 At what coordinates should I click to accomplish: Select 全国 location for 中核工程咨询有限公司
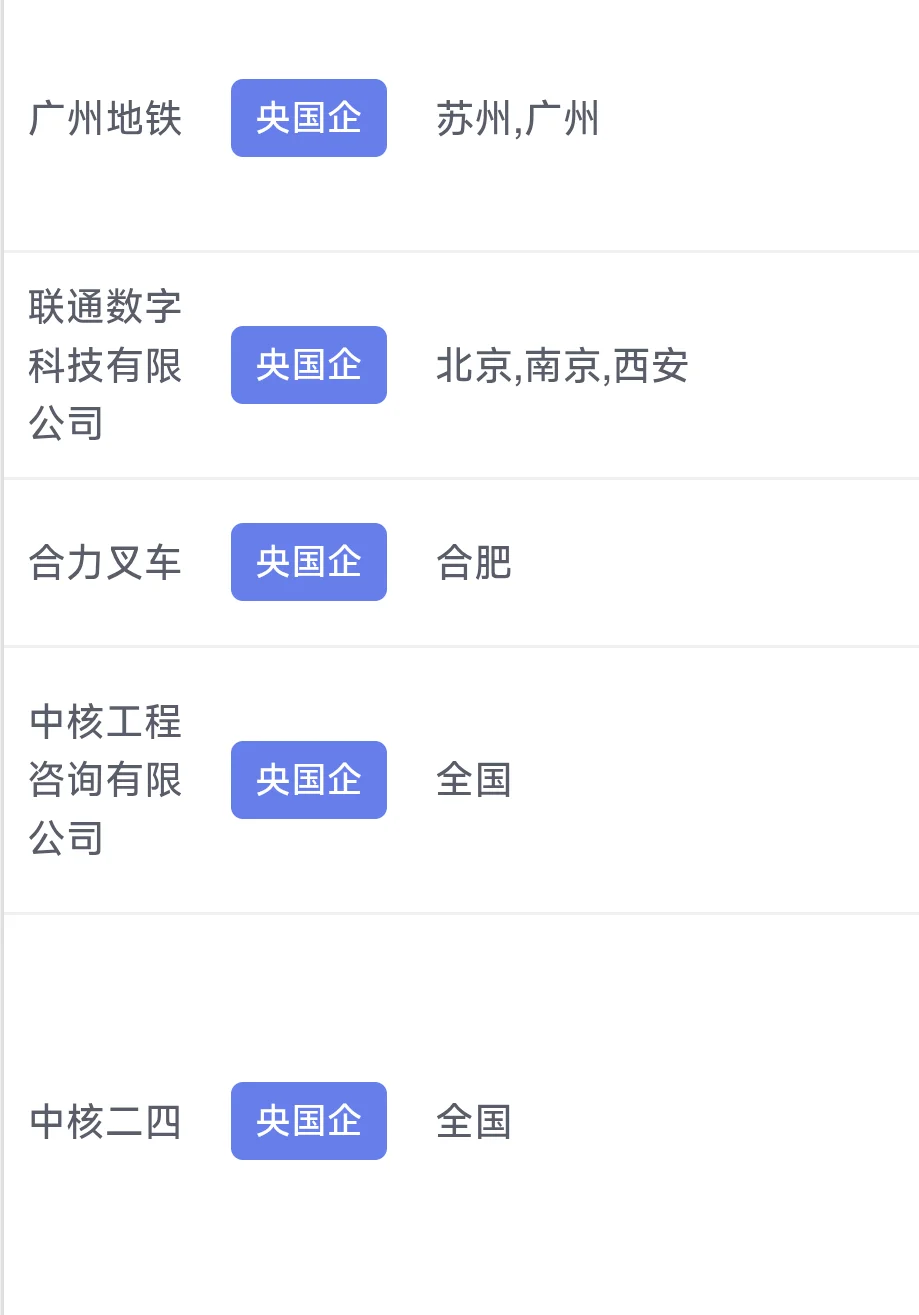click(x=474, y=780)
